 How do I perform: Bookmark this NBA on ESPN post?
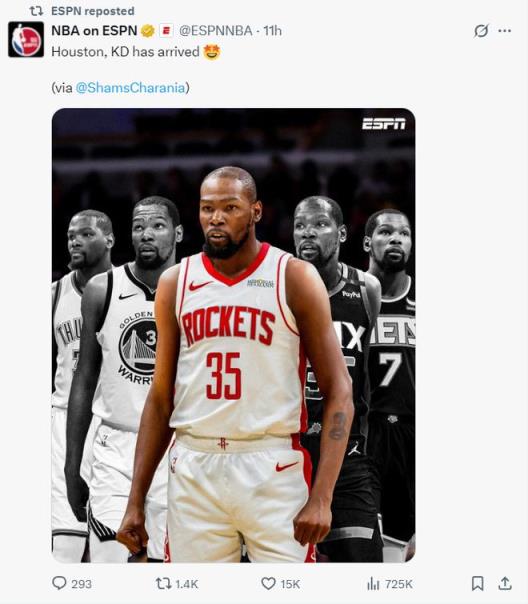[478, 583]
